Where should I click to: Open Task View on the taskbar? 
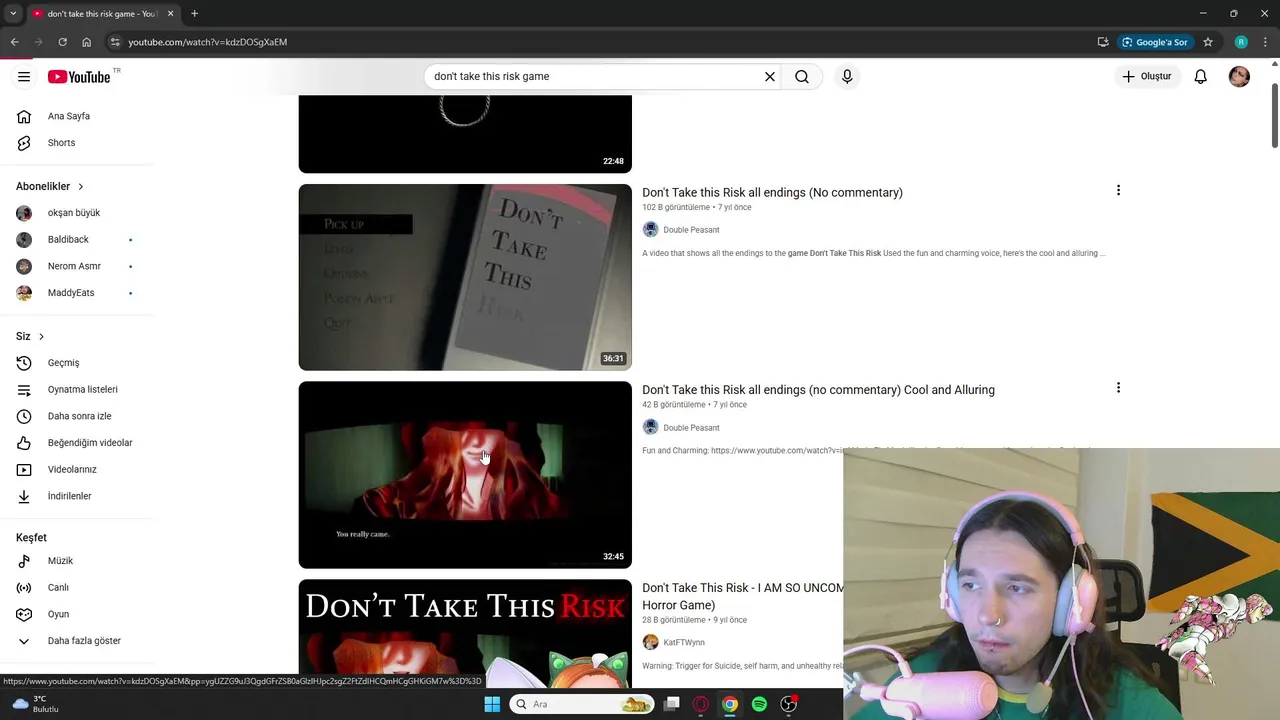[672, 704]
